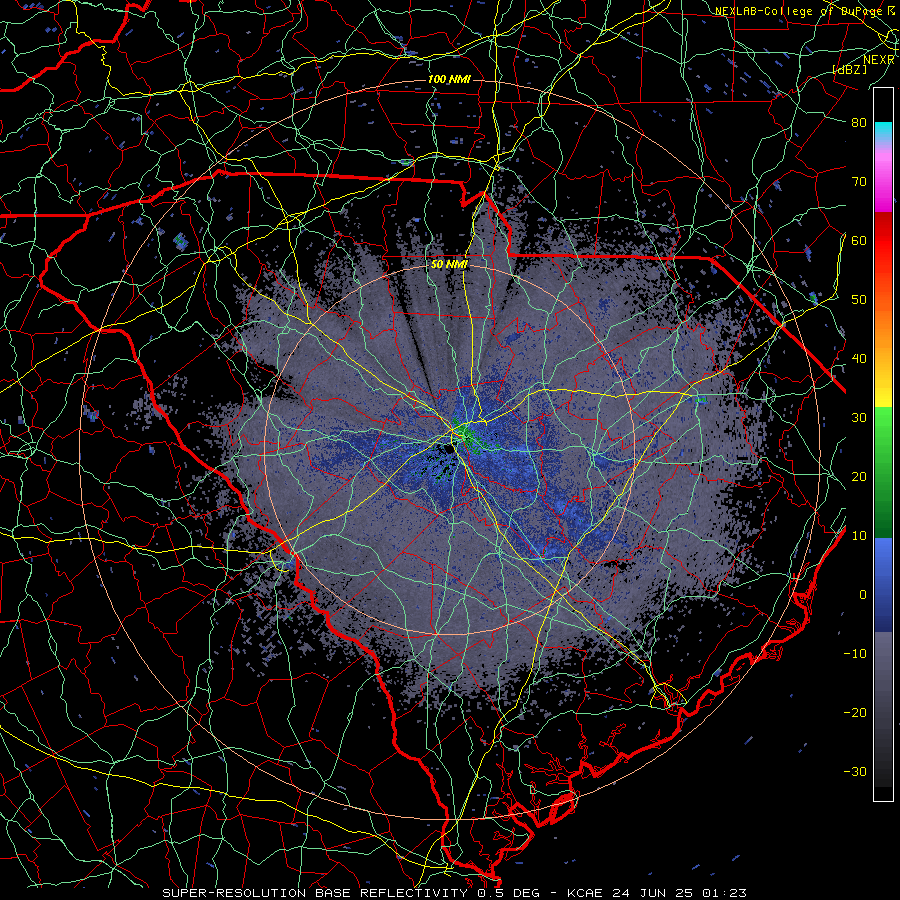Viewport: 900px width, 900px height.
Task: Click the positive 10 value on the dBZ scale
Action: (859, 536)
